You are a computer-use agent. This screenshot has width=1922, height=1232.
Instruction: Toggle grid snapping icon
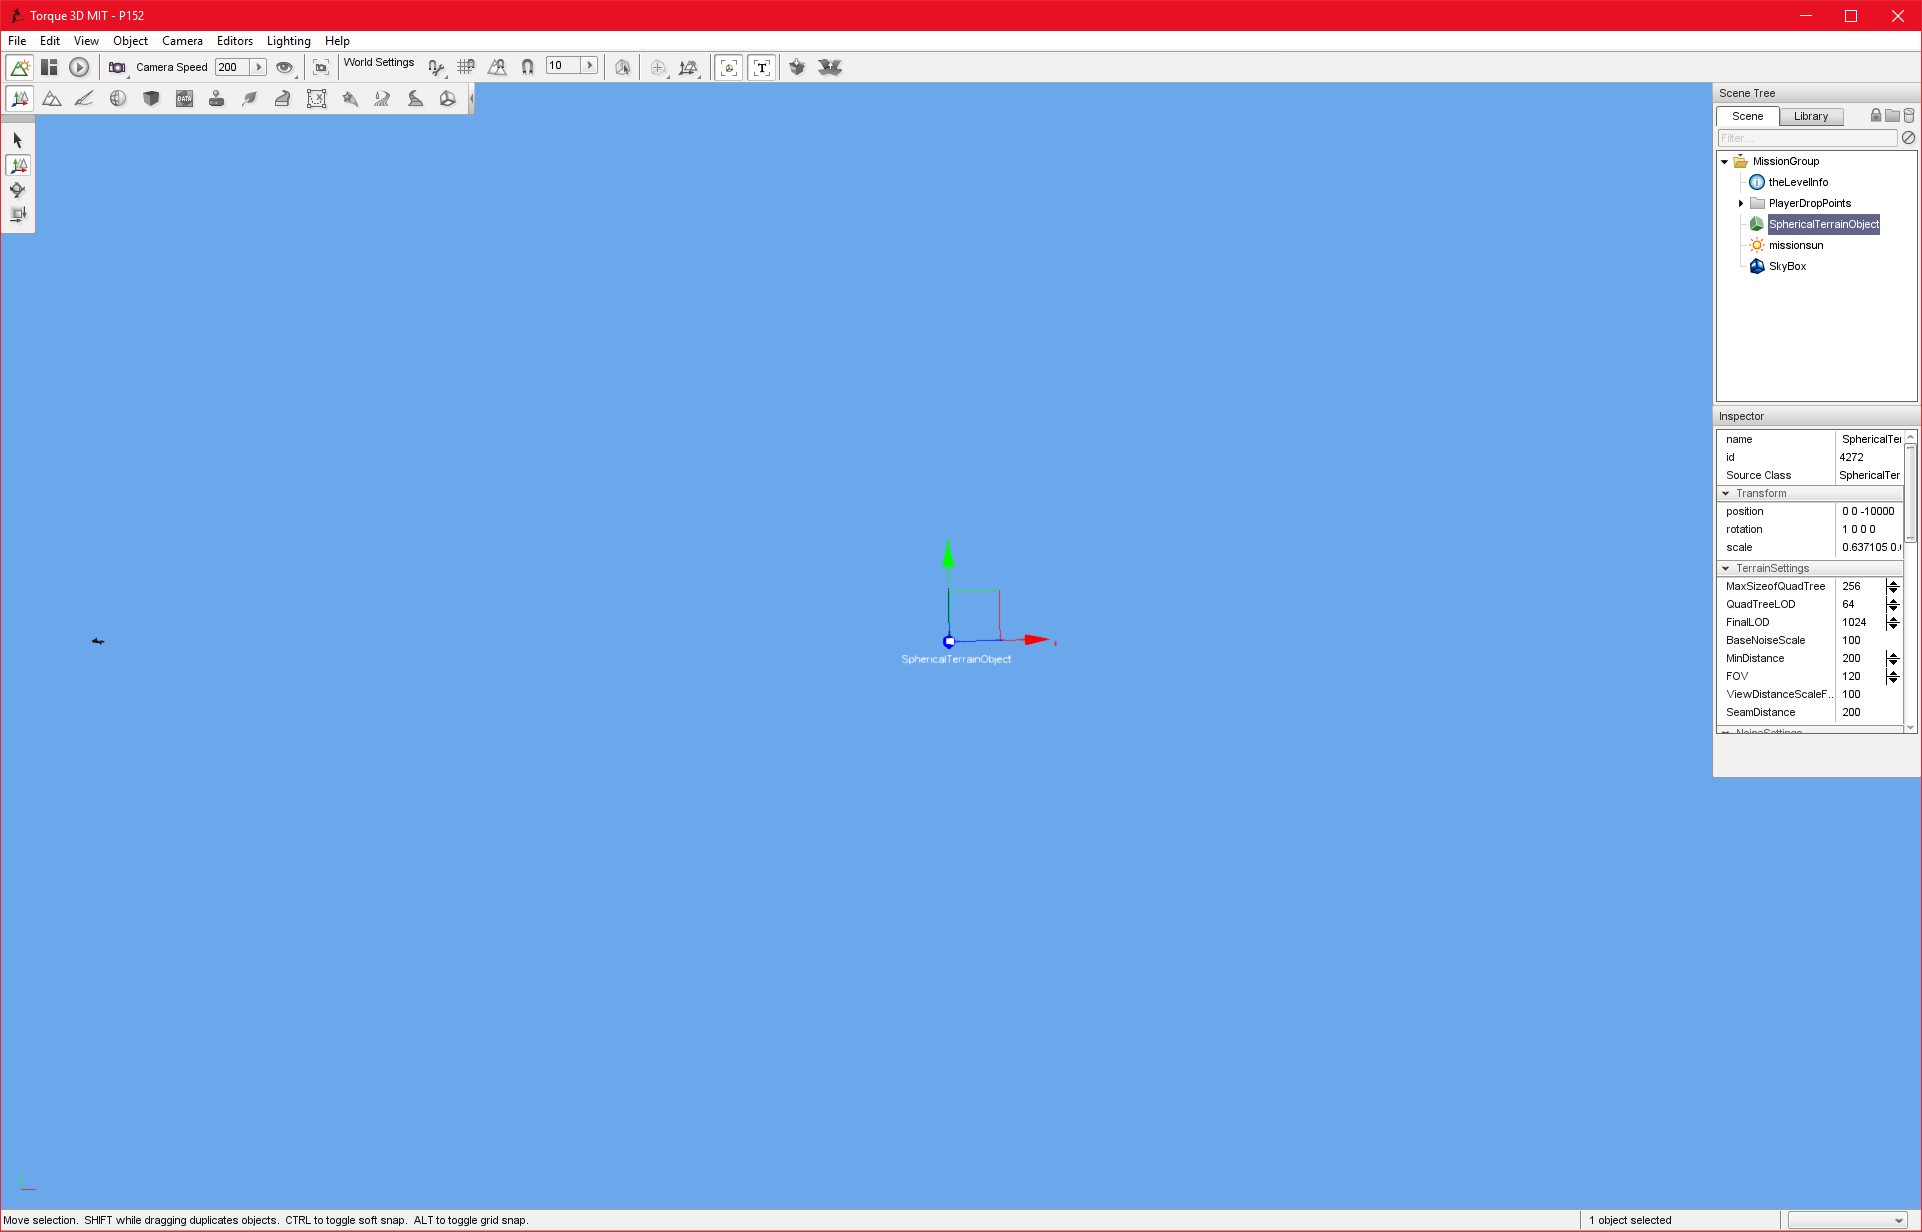click(x=466, y=67)
